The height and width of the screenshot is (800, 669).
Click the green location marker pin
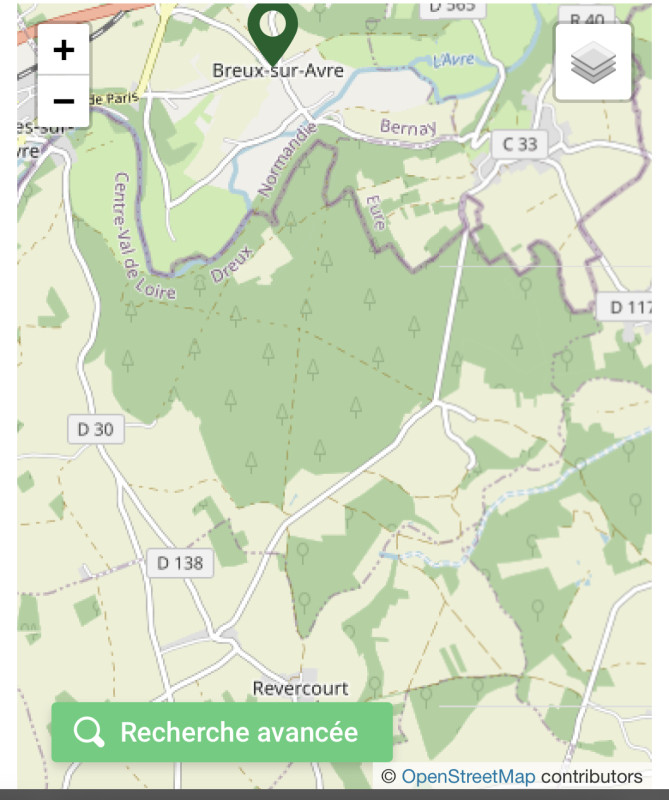coord(272,28)
